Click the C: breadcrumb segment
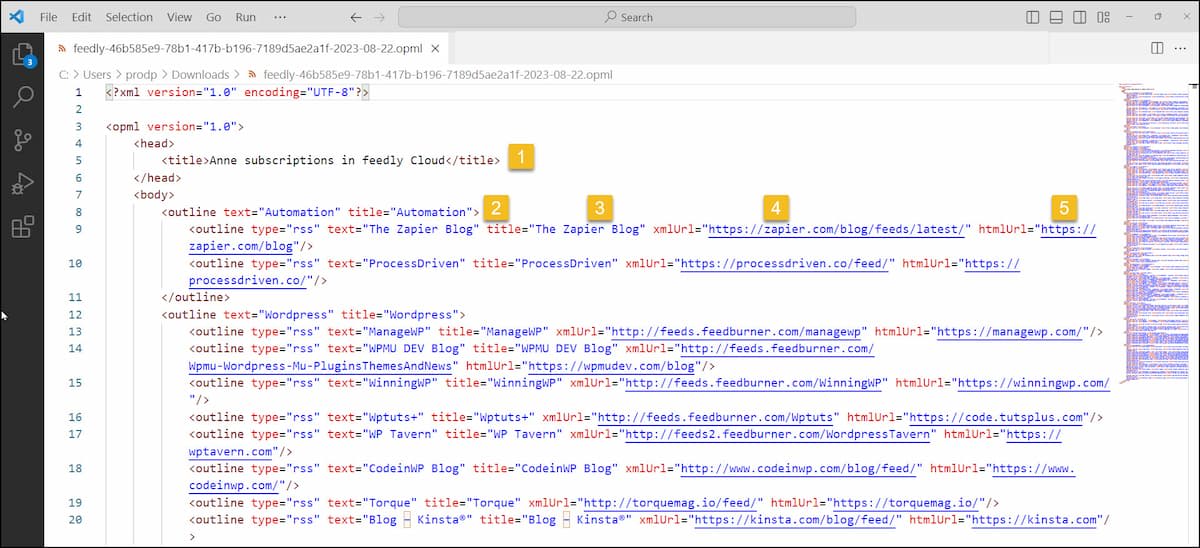The width and height of the screenshot is (1200, 548). [63, 74]
